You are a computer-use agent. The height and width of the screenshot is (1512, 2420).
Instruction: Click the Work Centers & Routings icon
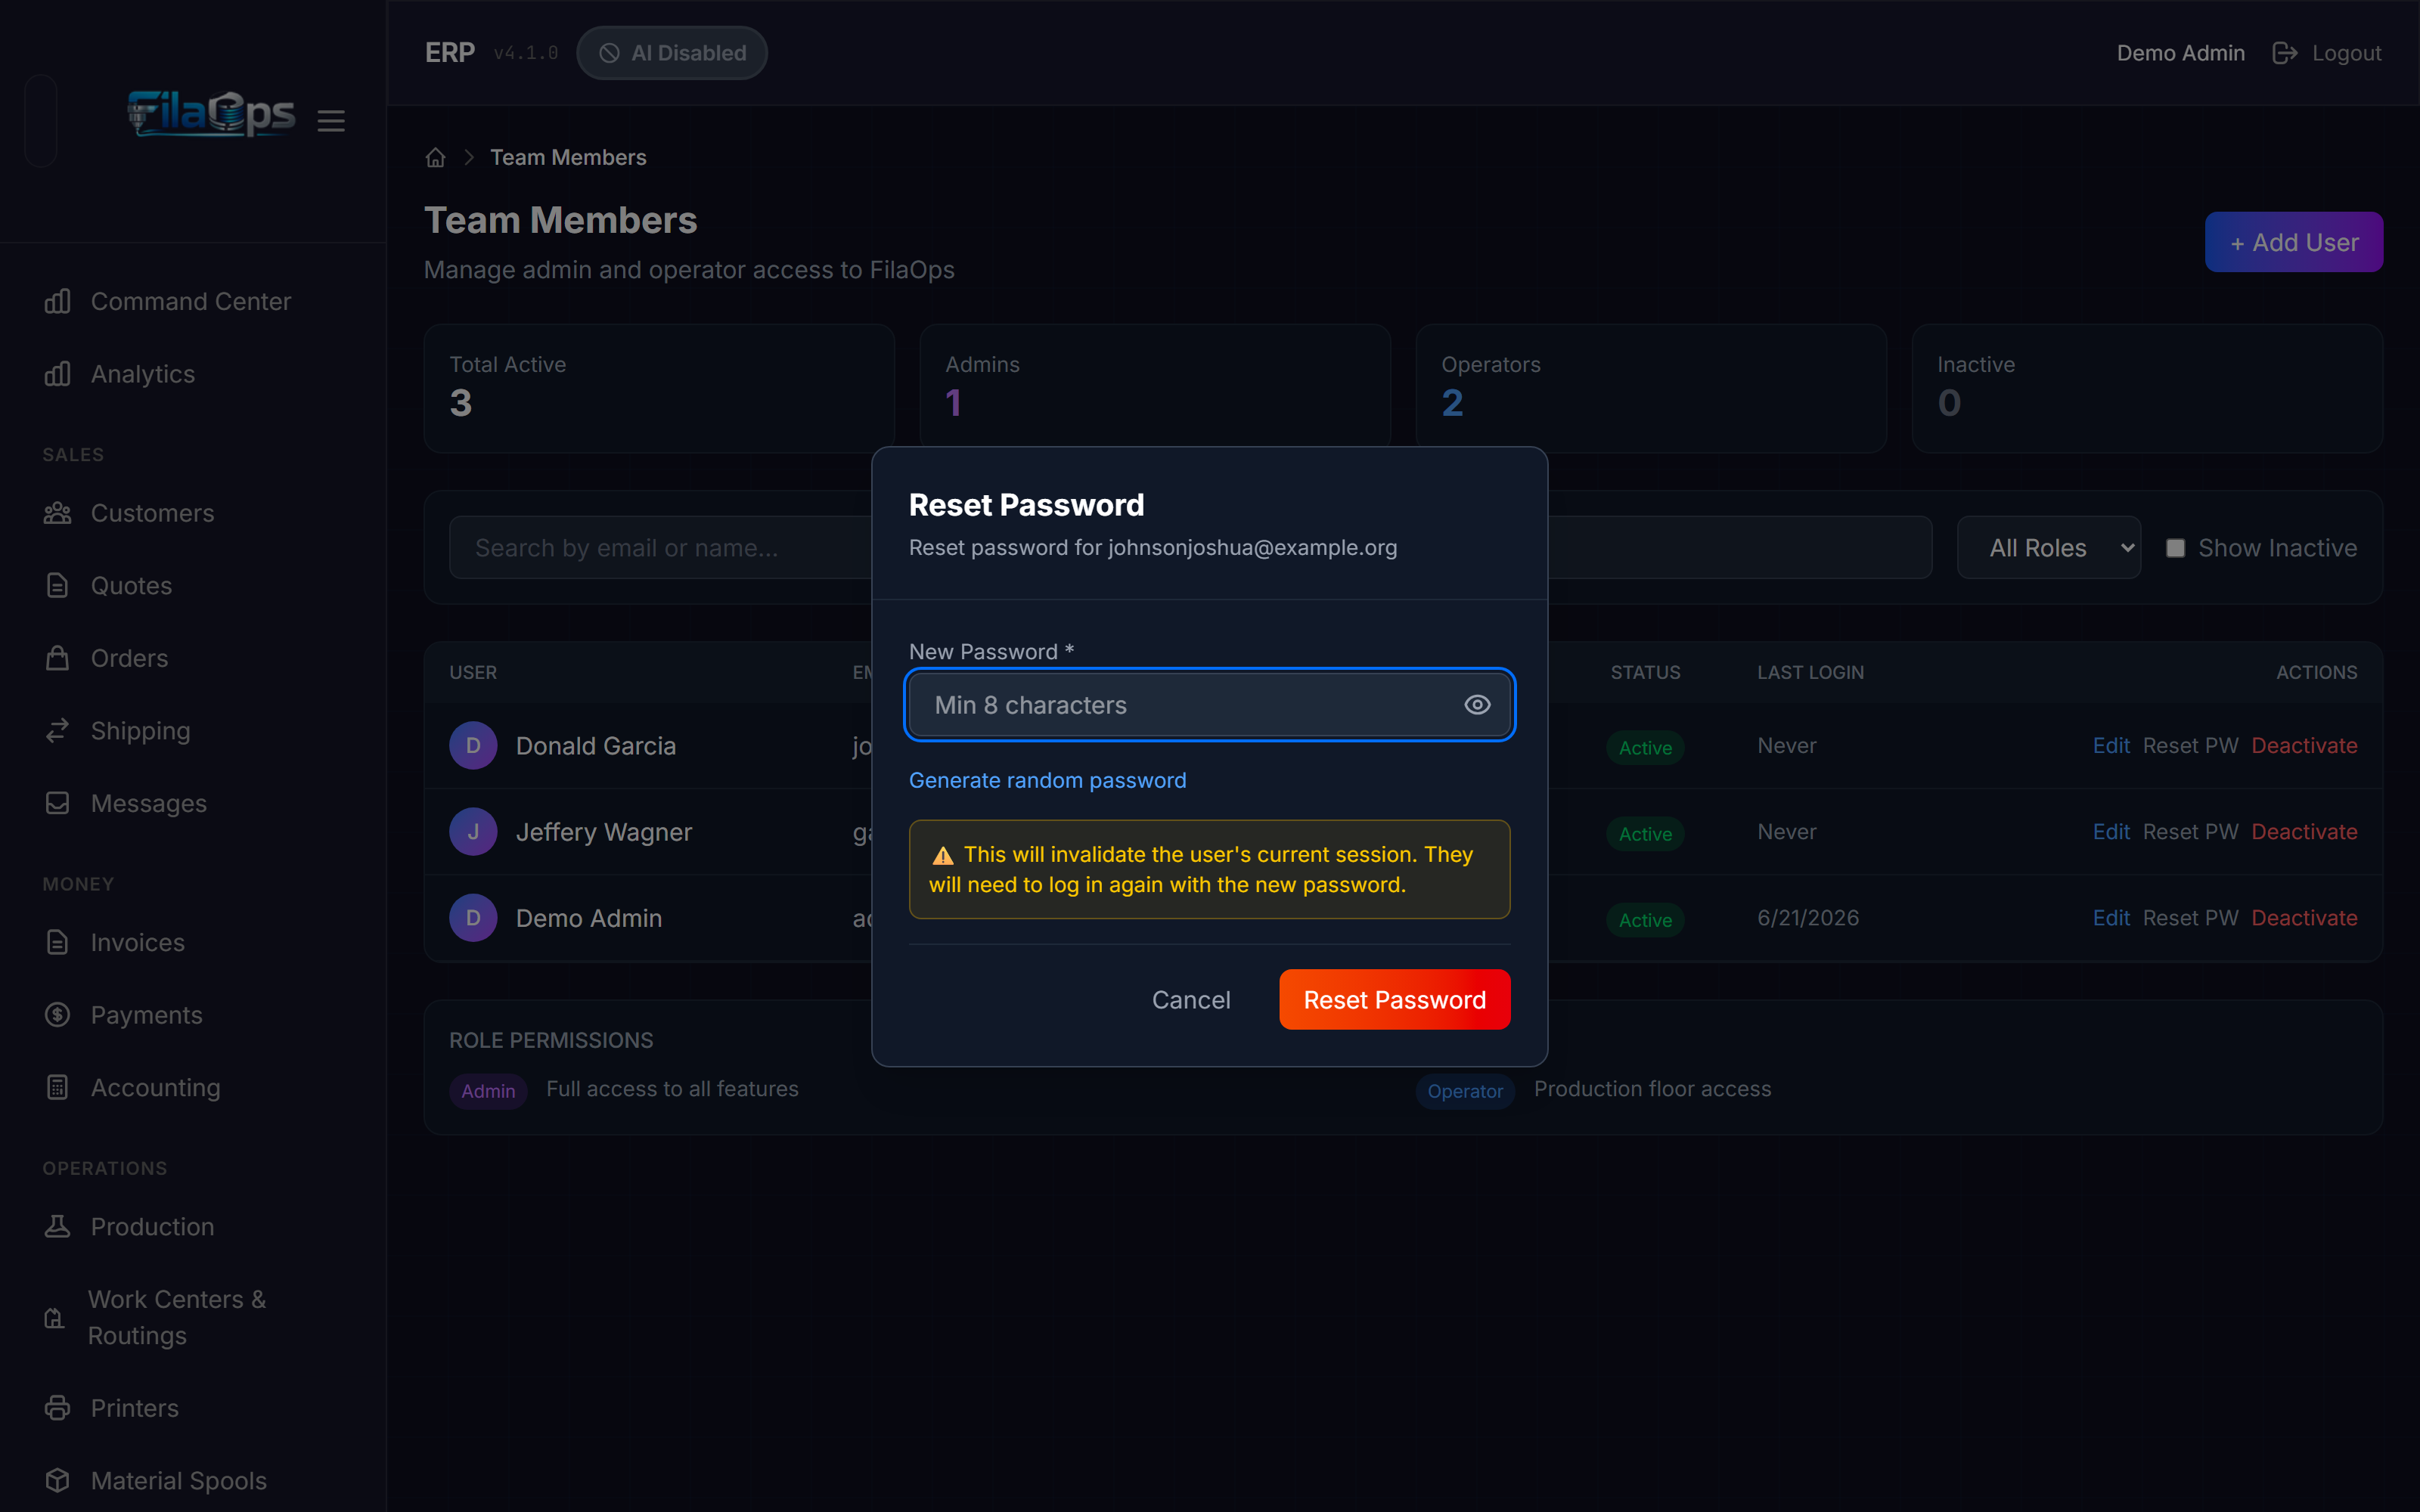click(55, 1318)
